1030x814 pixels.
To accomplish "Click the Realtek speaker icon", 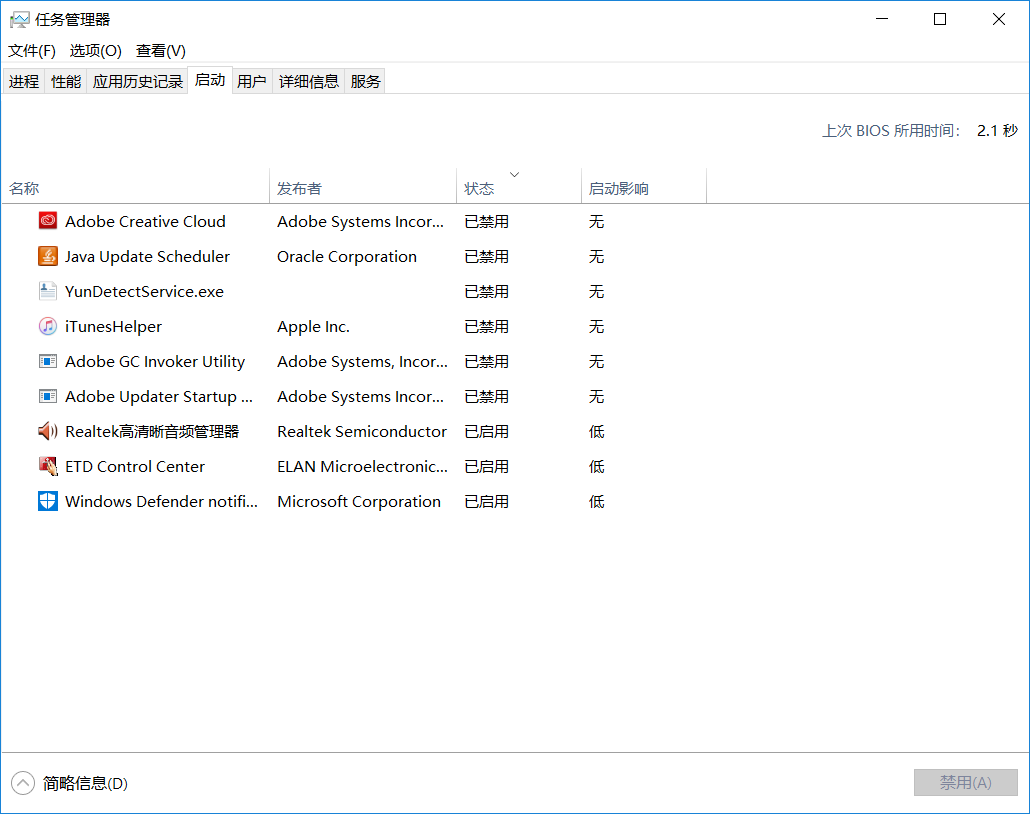I will tap(48, 431).
